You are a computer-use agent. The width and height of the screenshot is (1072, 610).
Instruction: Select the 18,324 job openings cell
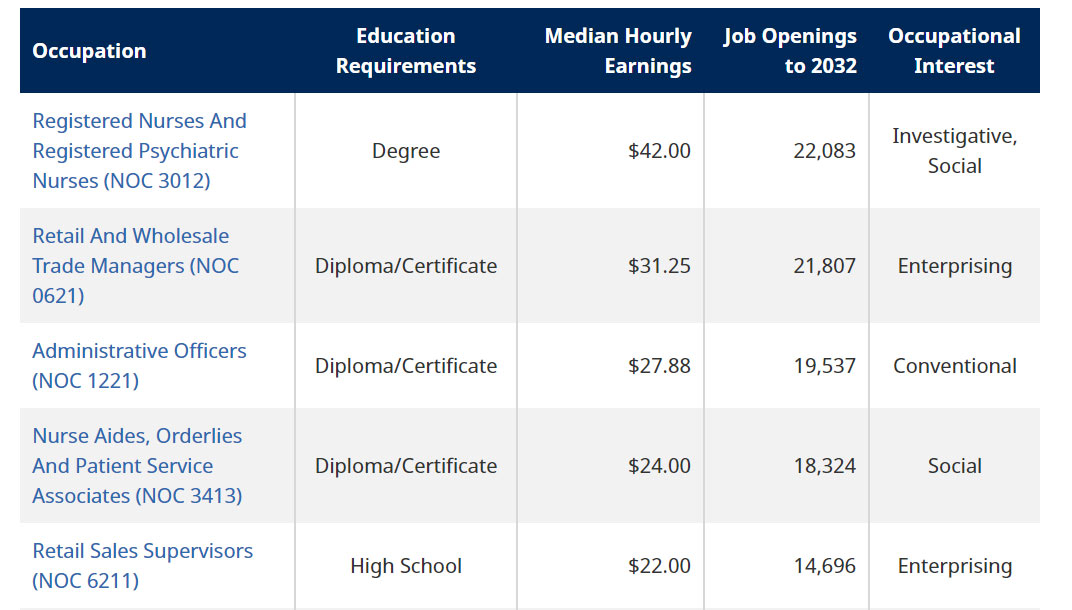786,466
